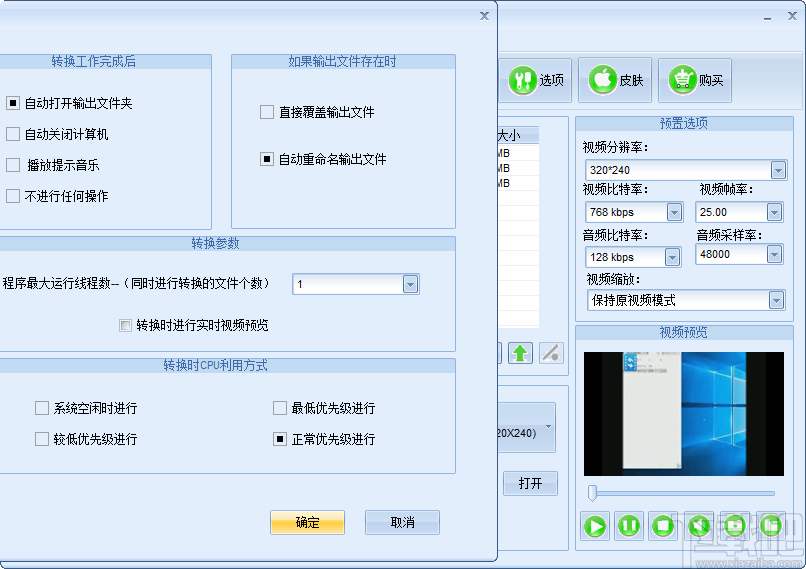Check 直接覆盖输出文件 option
The width and height of the screenshot is (806, 569).
point(267,112)
